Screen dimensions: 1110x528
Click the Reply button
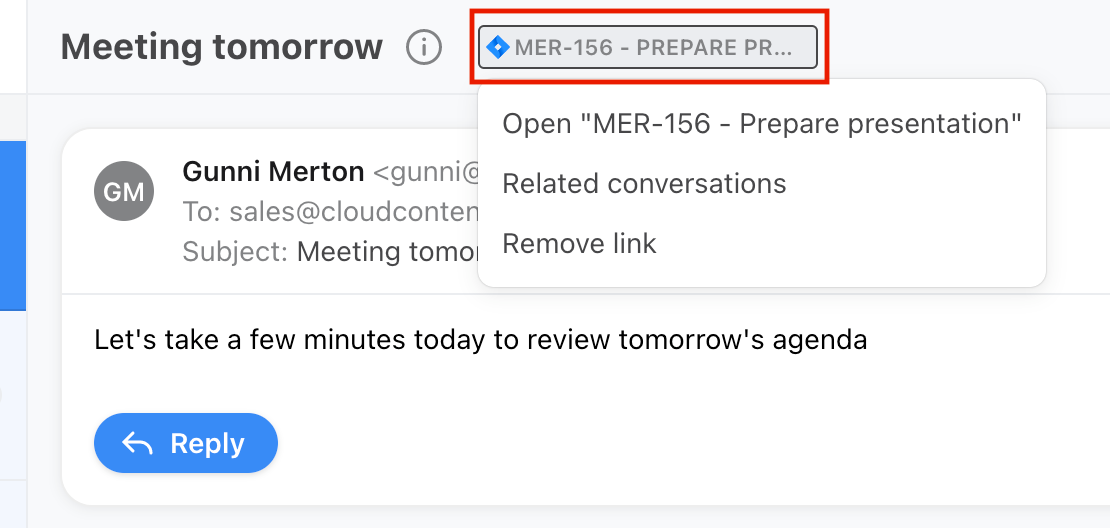click(185, 443)
